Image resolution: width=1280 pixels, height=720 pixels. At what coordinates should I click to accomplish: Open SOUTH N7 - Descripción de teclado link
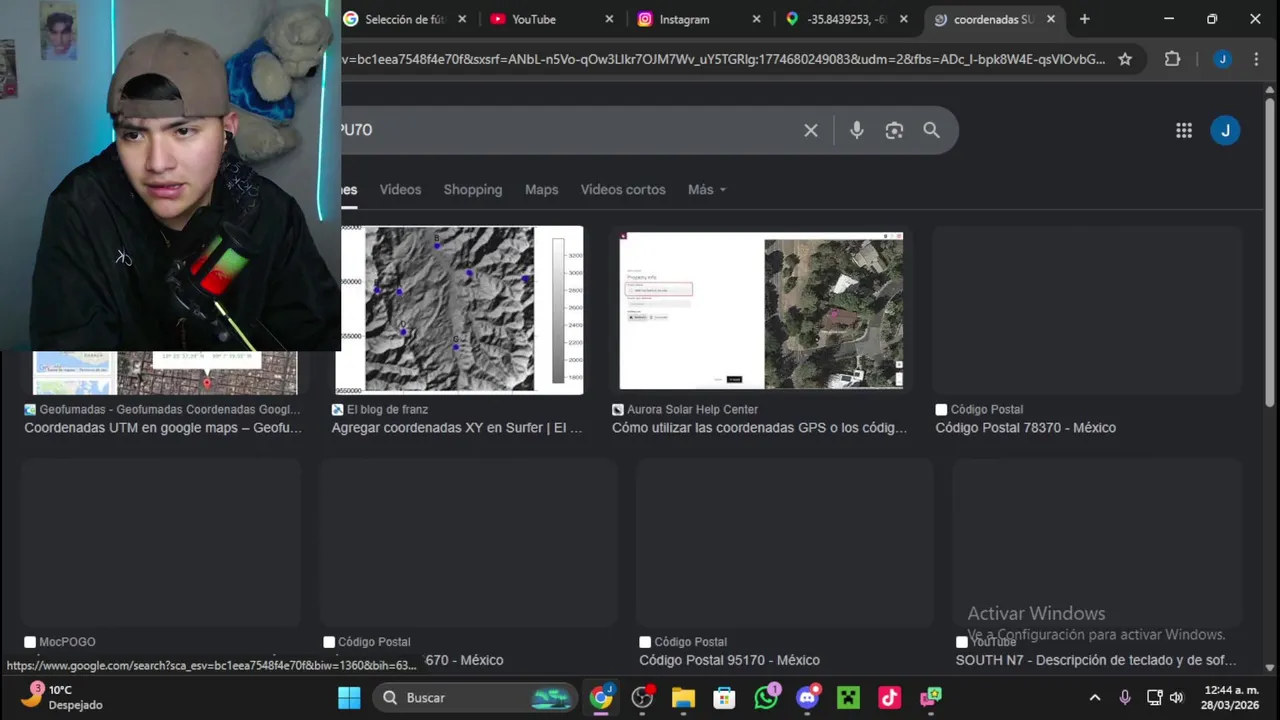tap(1096, 660)
